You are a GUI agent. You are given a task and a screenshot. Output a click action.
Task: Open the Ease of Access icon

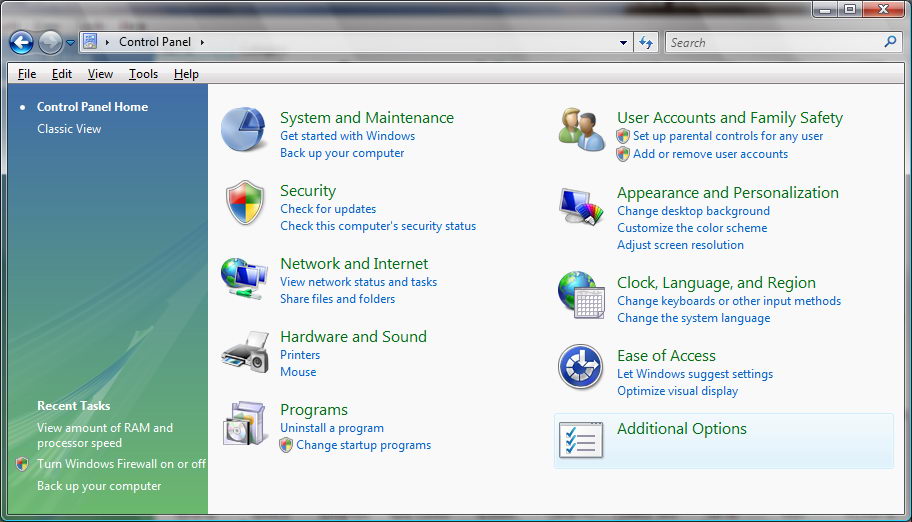click(x=580, y=367)
